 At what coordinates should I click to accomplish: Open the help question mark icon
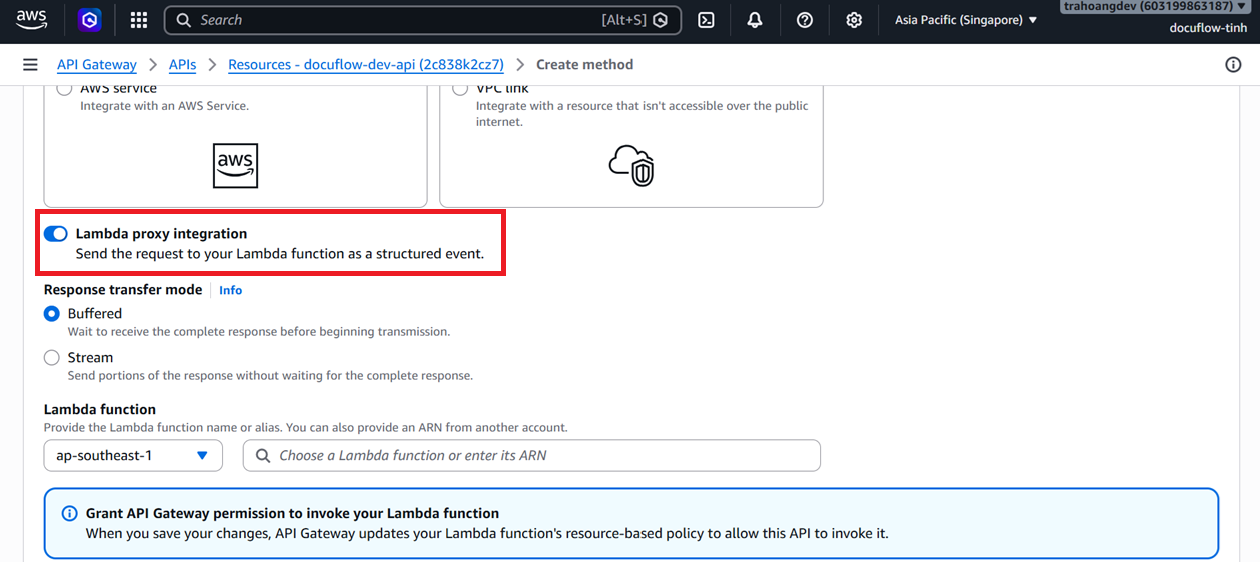(805, 20)
